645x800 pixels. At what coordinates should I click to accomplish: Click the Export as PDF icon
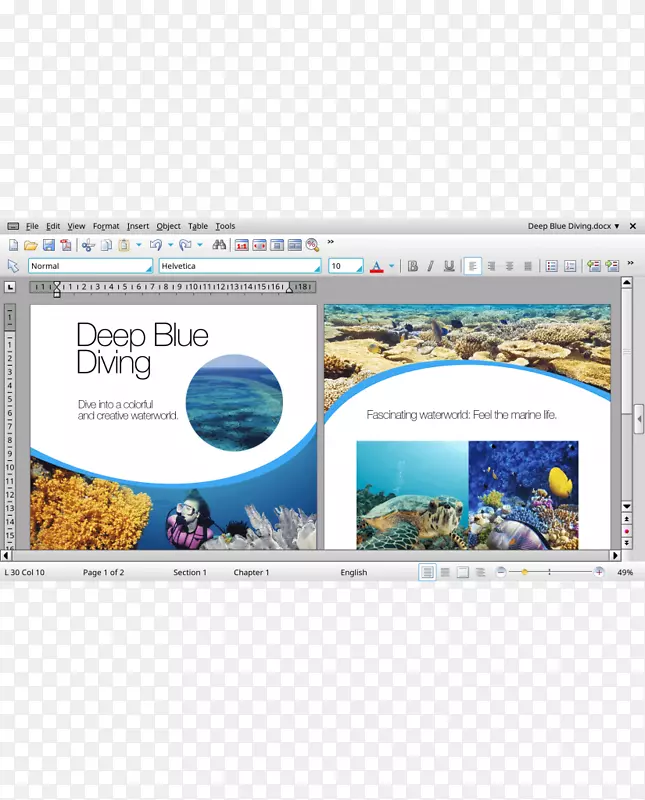66,245
